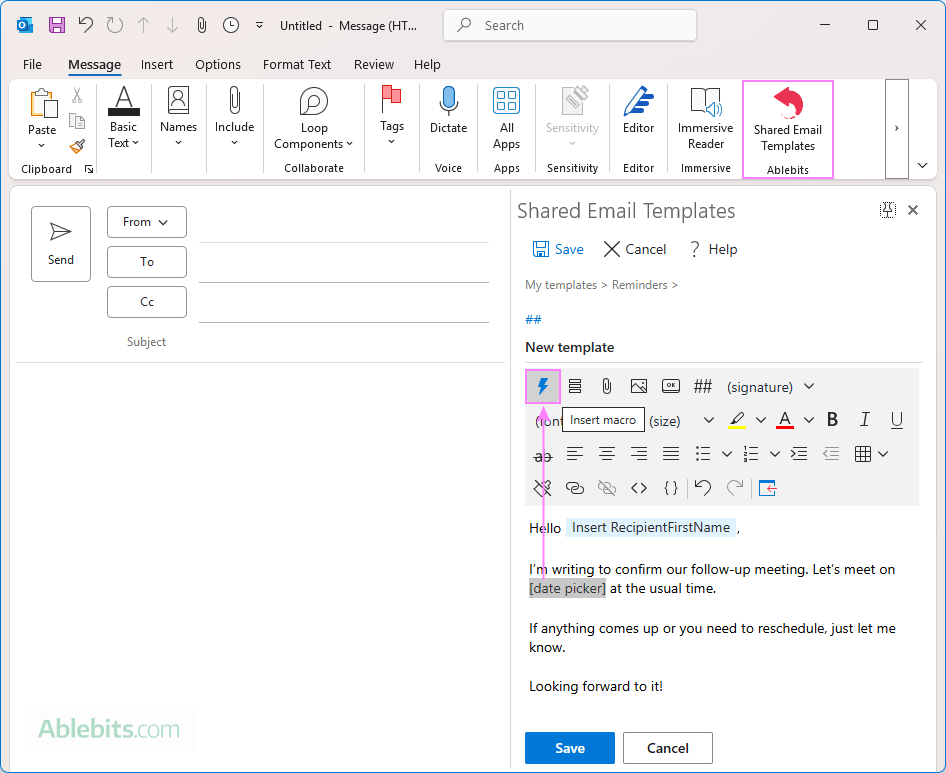
Task: Click the attach file paperclip in title bar
Action: click(x=202, y=25)
